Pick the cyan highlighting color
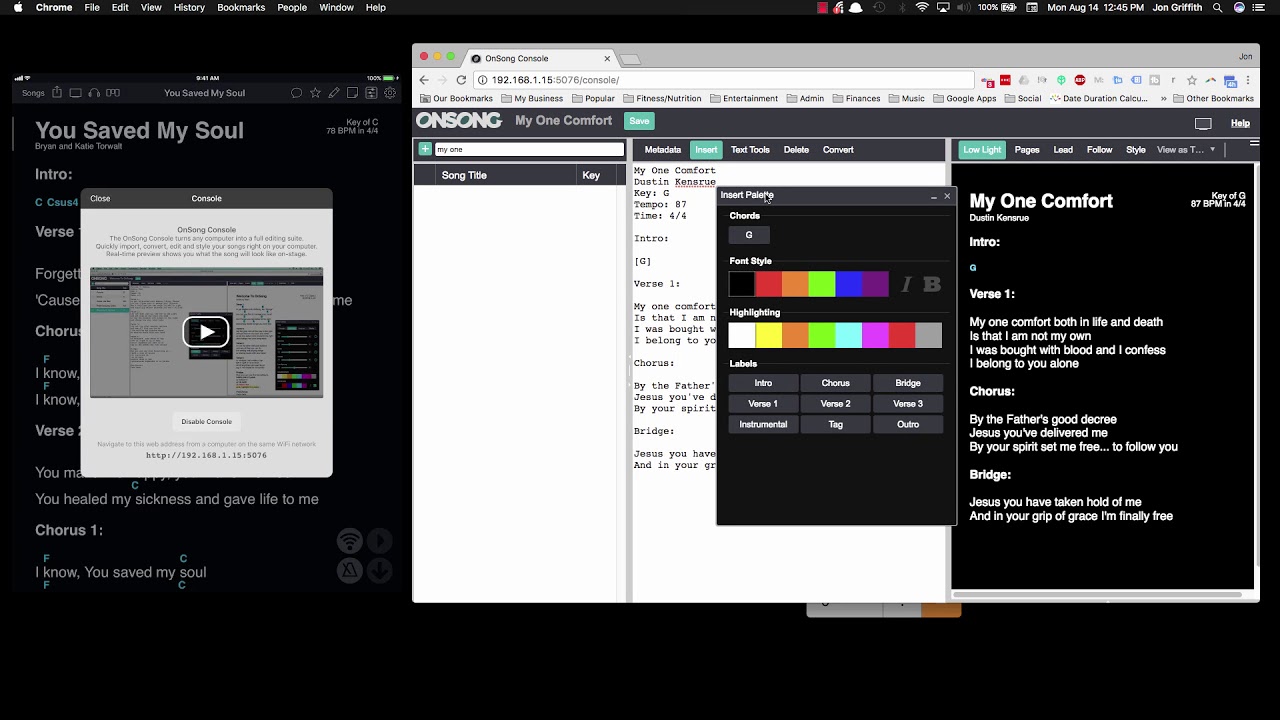Screen dimensions: 1280x720 click(848, 335)
